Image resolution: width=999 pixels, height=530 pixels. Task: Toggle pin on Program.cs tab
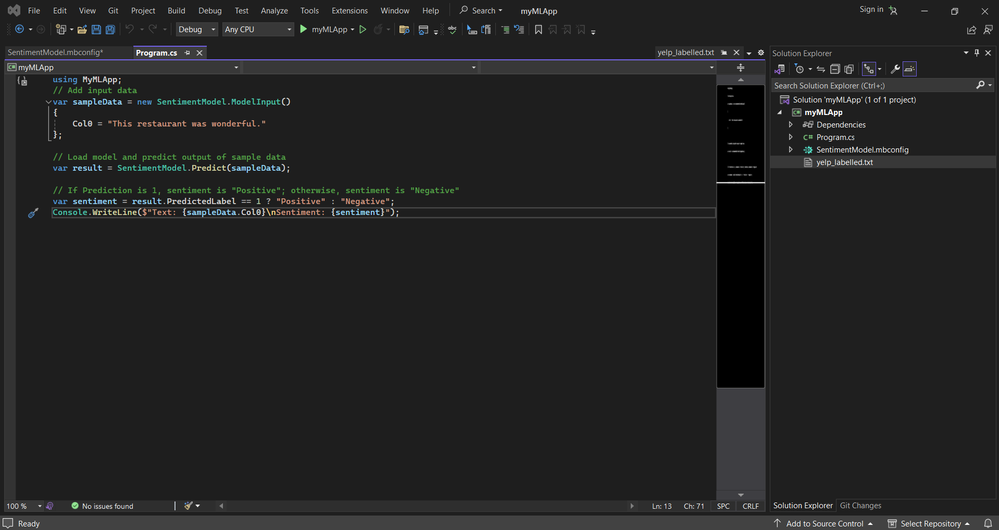pos(187,53)
